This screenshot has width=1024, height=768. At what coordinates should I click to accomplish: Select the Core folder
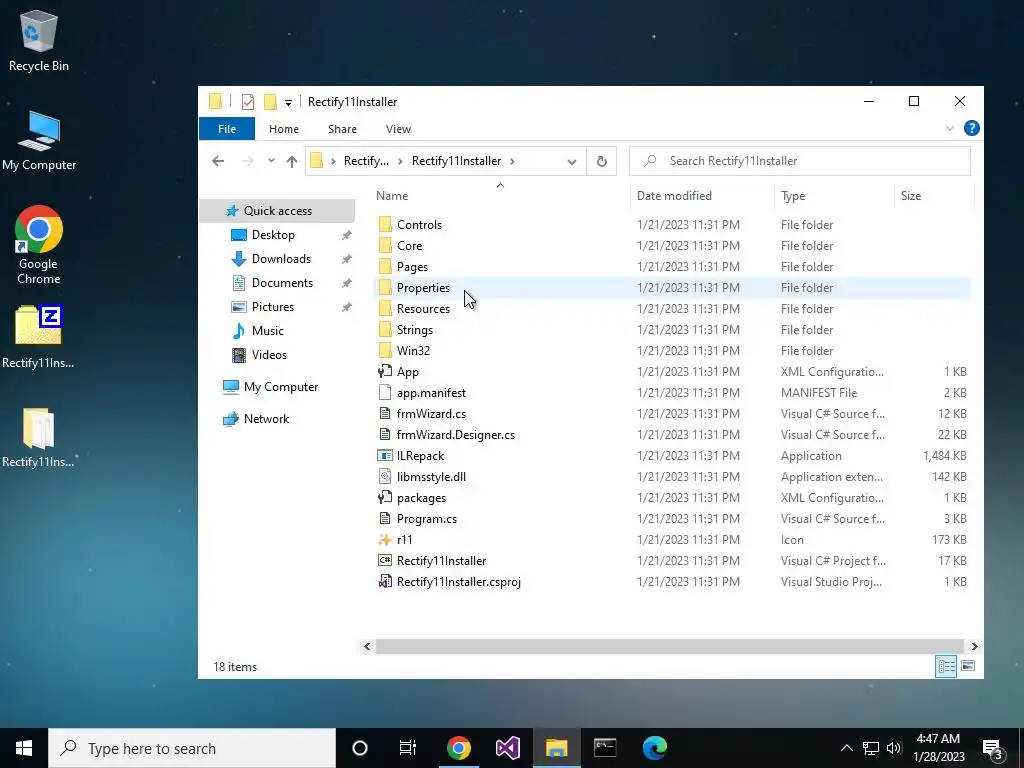[x=409, y=246]
